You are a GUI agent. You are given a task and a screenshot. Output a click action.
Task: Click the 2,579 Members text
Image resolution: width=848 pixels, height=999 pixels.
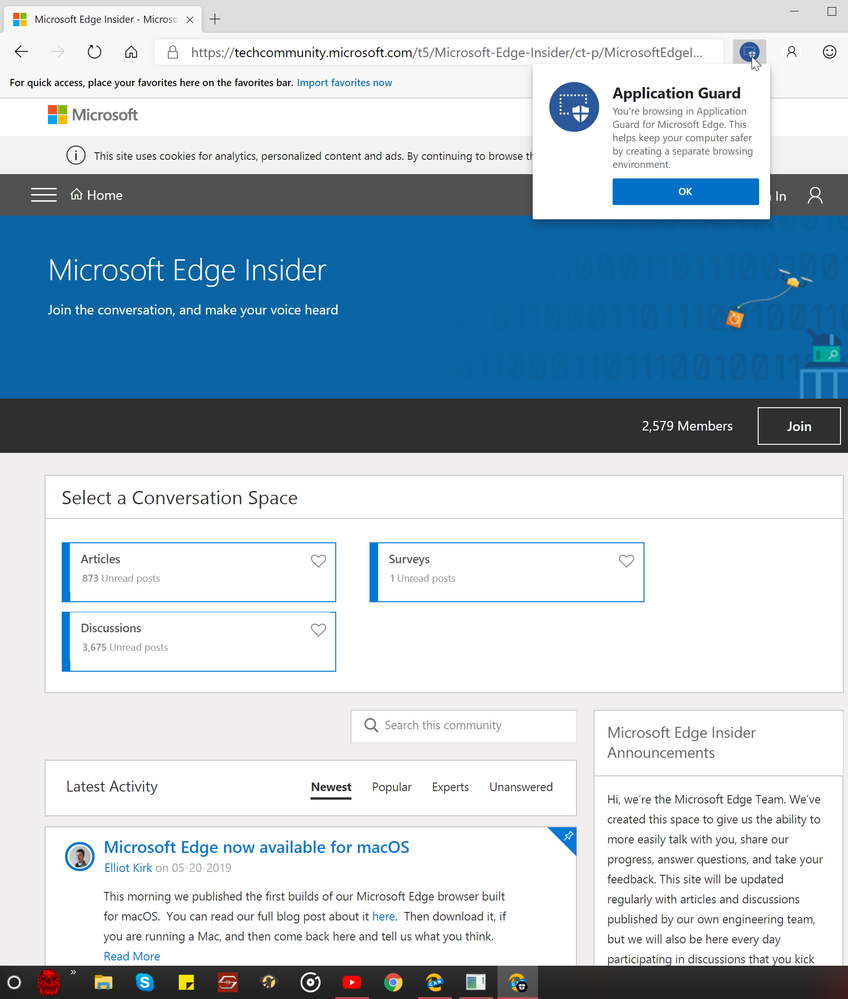coord(687,426)
